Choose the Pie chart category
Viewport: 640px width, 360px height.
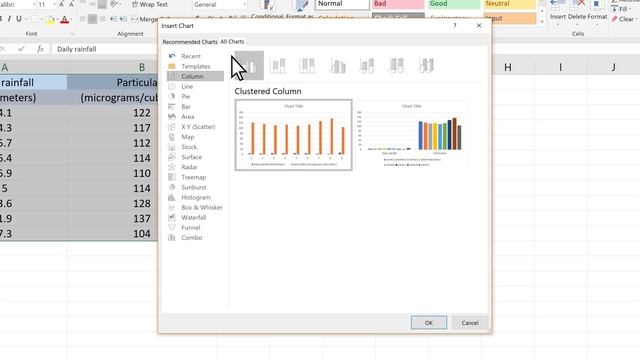click(x=195, y=96)
